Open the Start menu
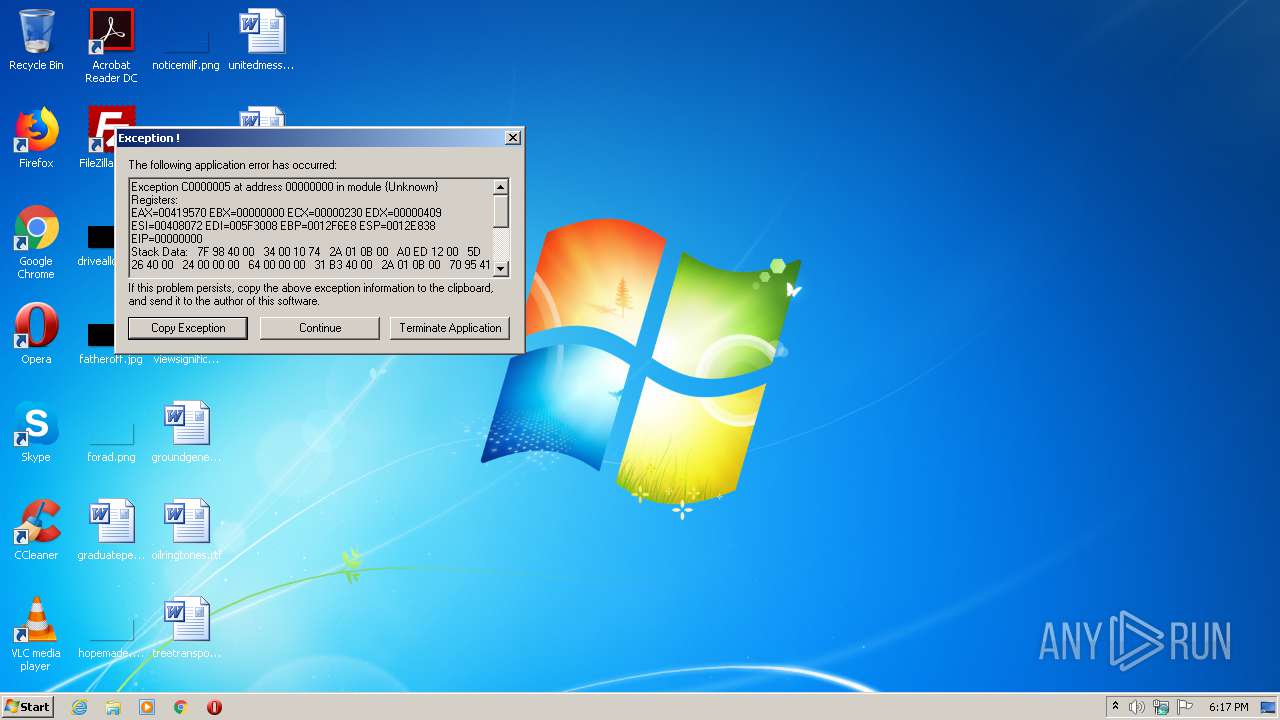1280x720 pixels. 27,707
